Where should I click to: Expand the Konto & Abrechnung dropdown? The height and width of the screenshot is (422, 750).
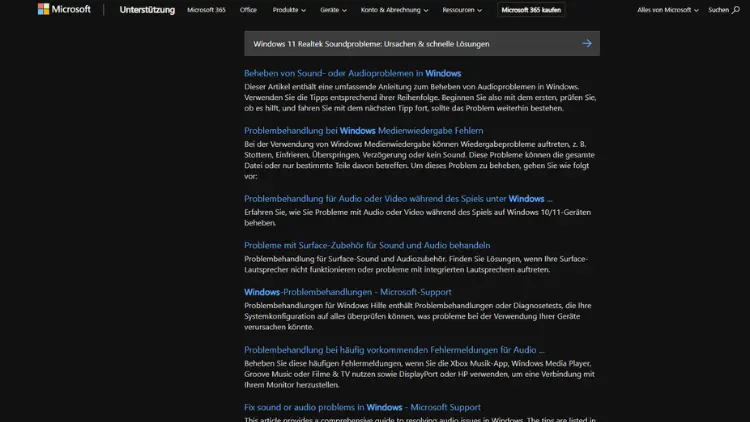394,10
